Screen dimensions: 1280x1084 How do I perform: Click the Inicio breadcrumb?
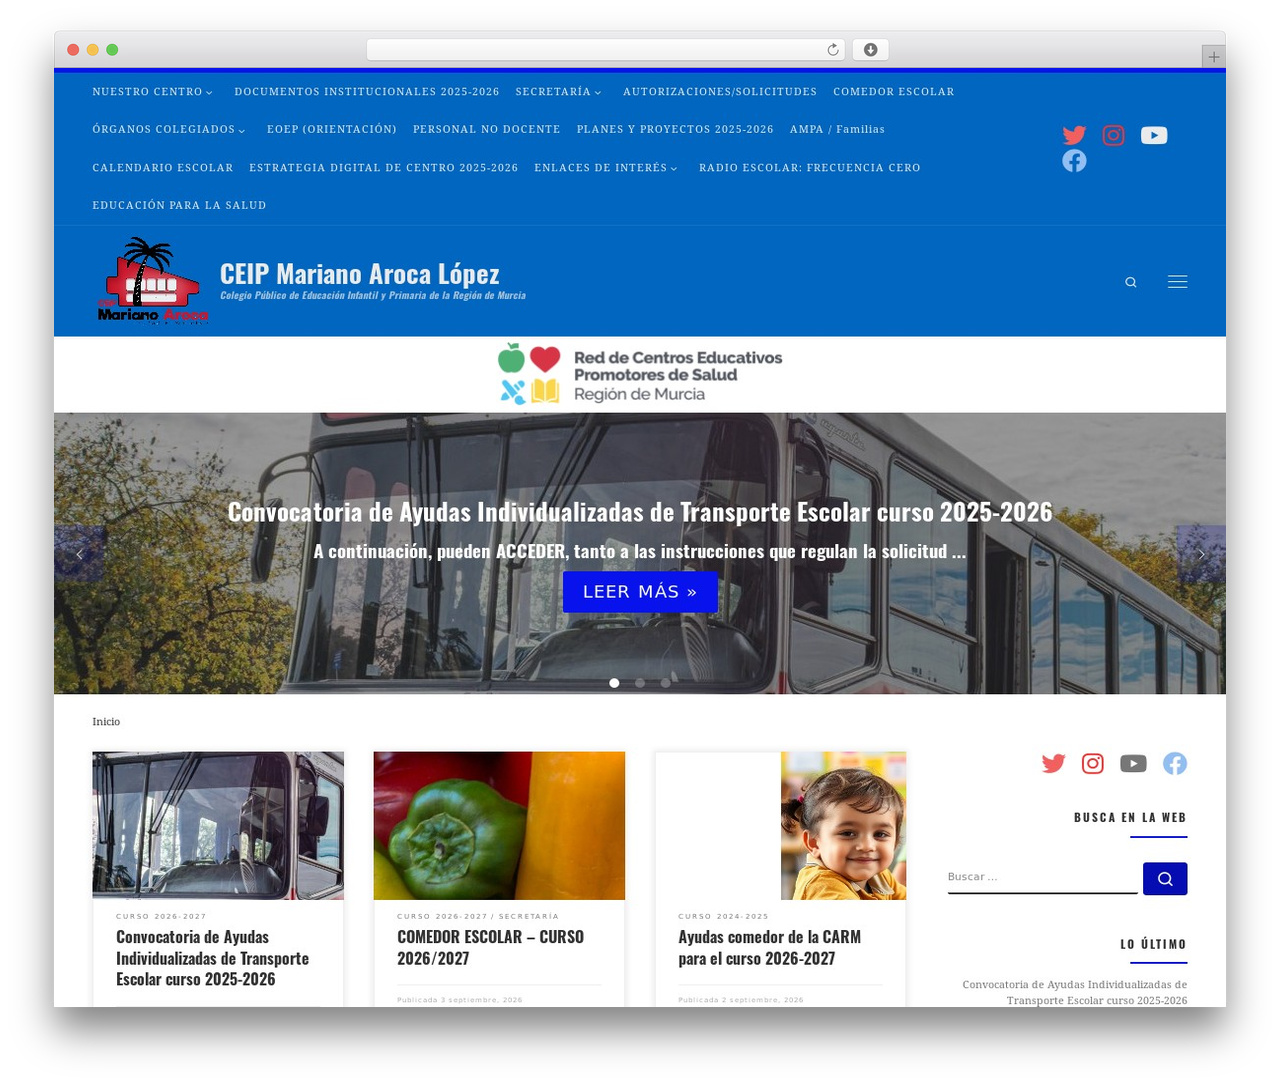(106, 722)
